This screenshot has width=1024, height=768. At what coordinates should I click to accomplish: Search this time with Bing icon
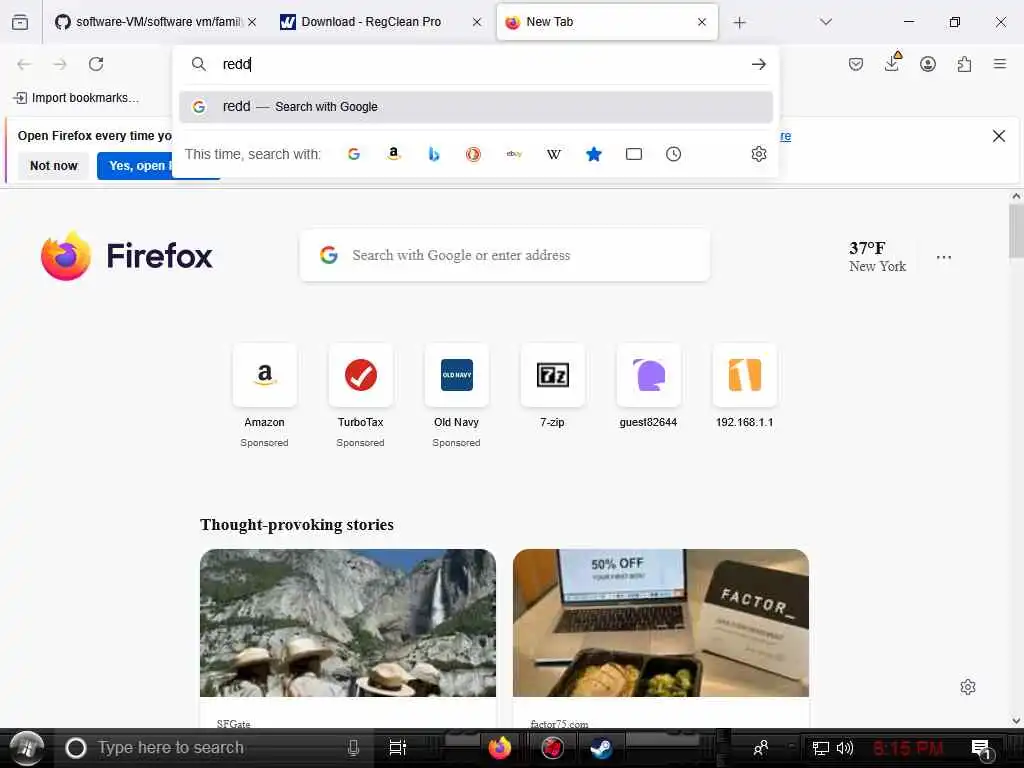[434, 154]
